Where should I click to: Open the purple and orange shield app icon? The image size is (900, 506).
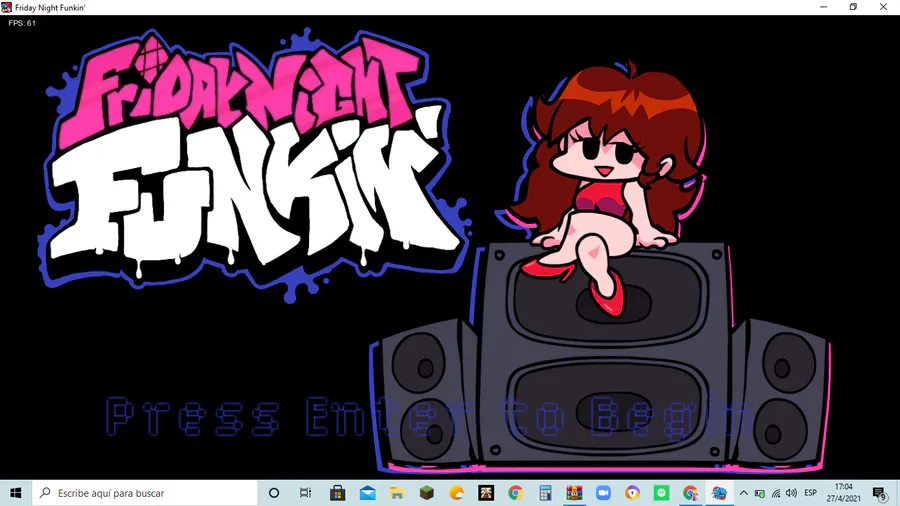click(x=633, y=493)
